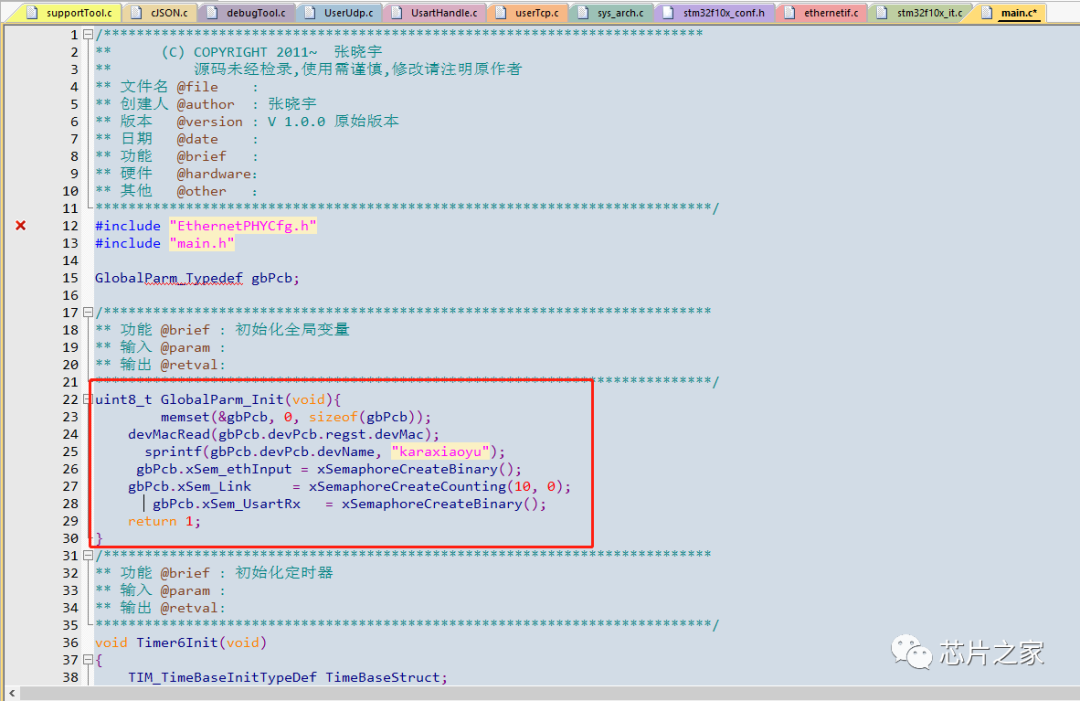Open the UsartHandle.c tab
The height and width of the screenshot is (701, 1080).
(435, 12)
